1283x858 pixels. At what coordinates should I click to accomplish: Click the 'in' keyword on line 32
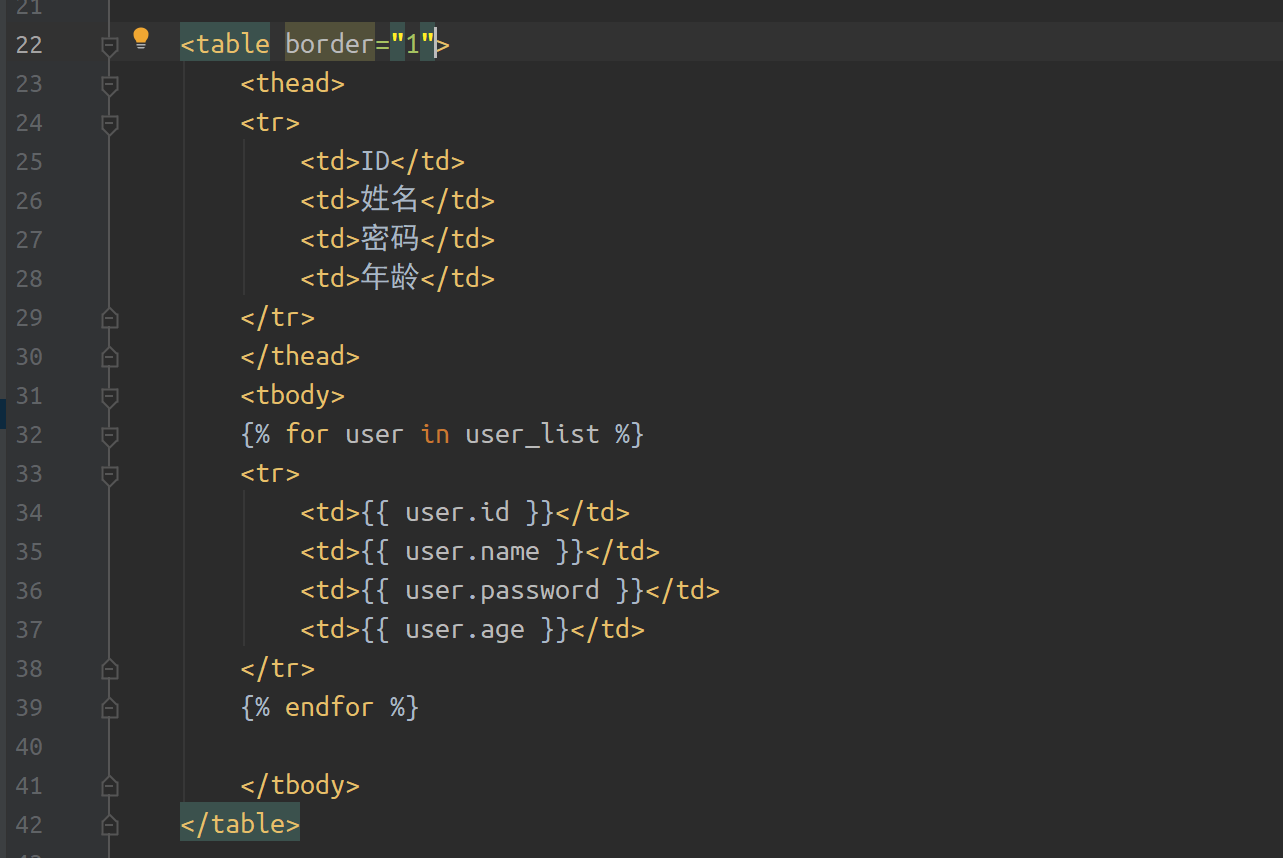pos(435,435)
